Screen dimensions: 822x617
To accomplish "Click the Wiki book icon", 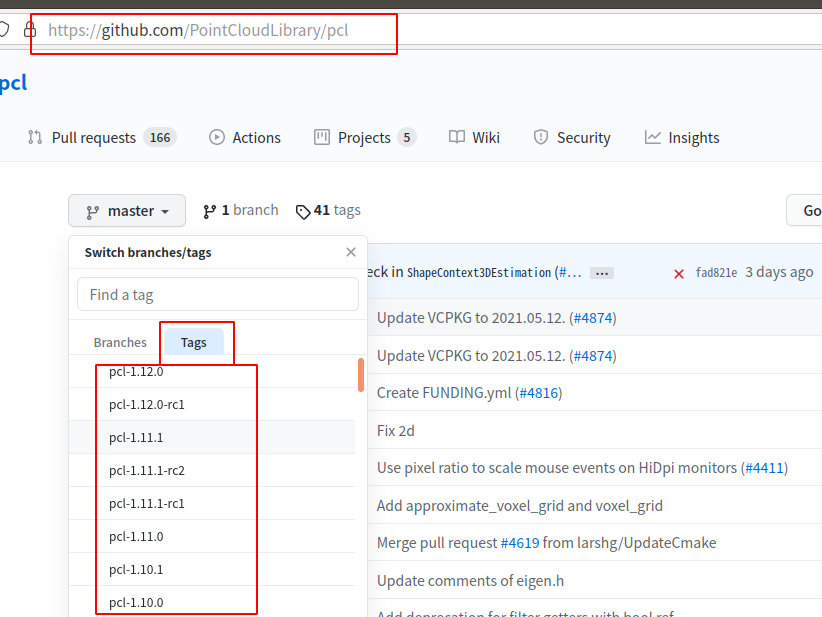I will tap(457, 137).
